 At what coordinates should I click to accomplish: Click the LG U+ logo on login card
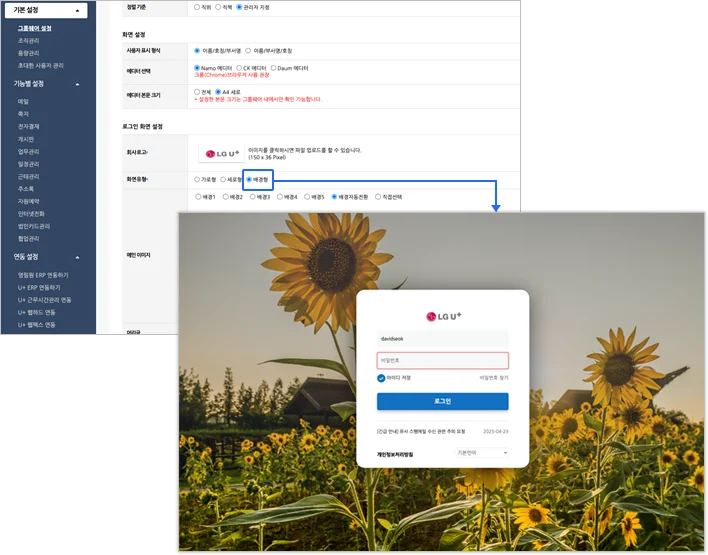coord(443,316)
